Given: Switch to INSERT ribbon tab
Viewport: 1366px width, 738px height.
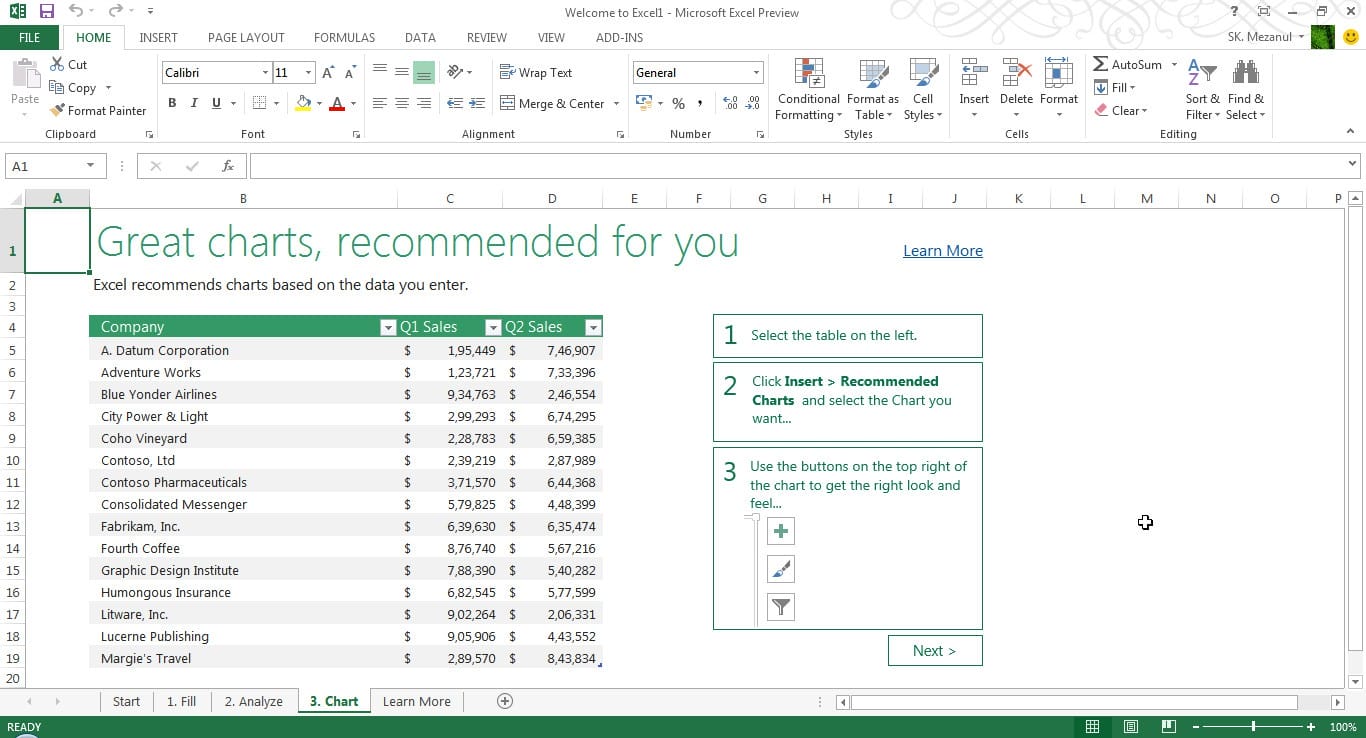Looking at the screenshot, I should [158, 38].
